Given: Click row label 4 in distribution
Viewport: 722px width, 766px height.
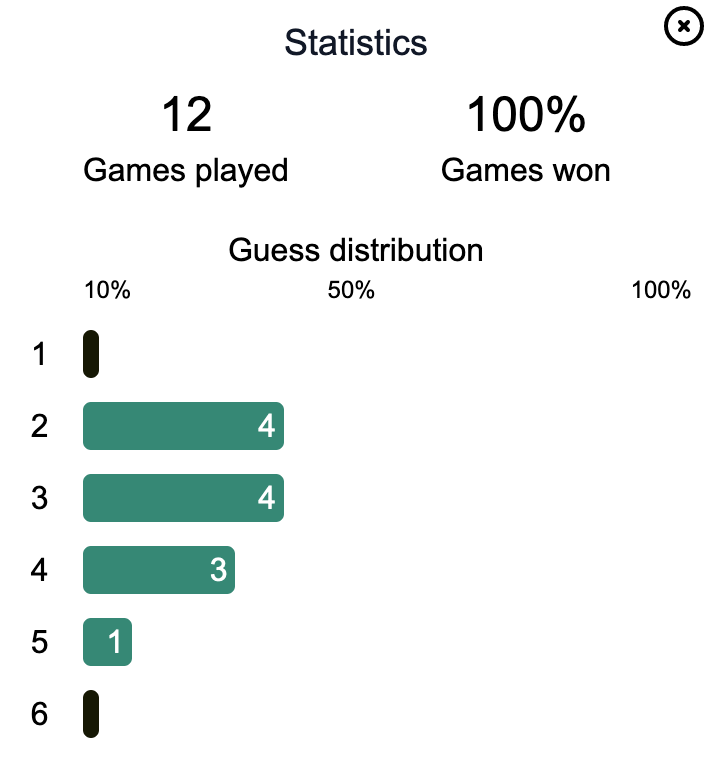Looking at the screenshot, I should tap(40, 570).
